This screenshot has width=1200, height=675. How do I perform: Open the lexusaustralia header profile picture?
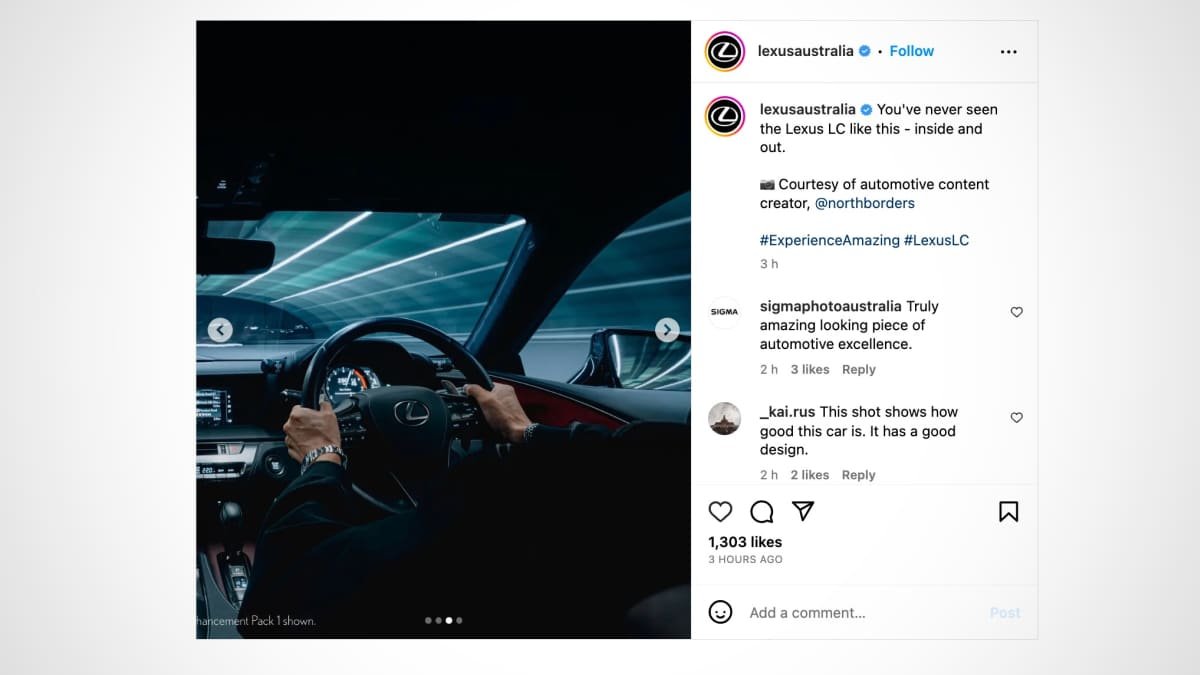click(724, 51)
